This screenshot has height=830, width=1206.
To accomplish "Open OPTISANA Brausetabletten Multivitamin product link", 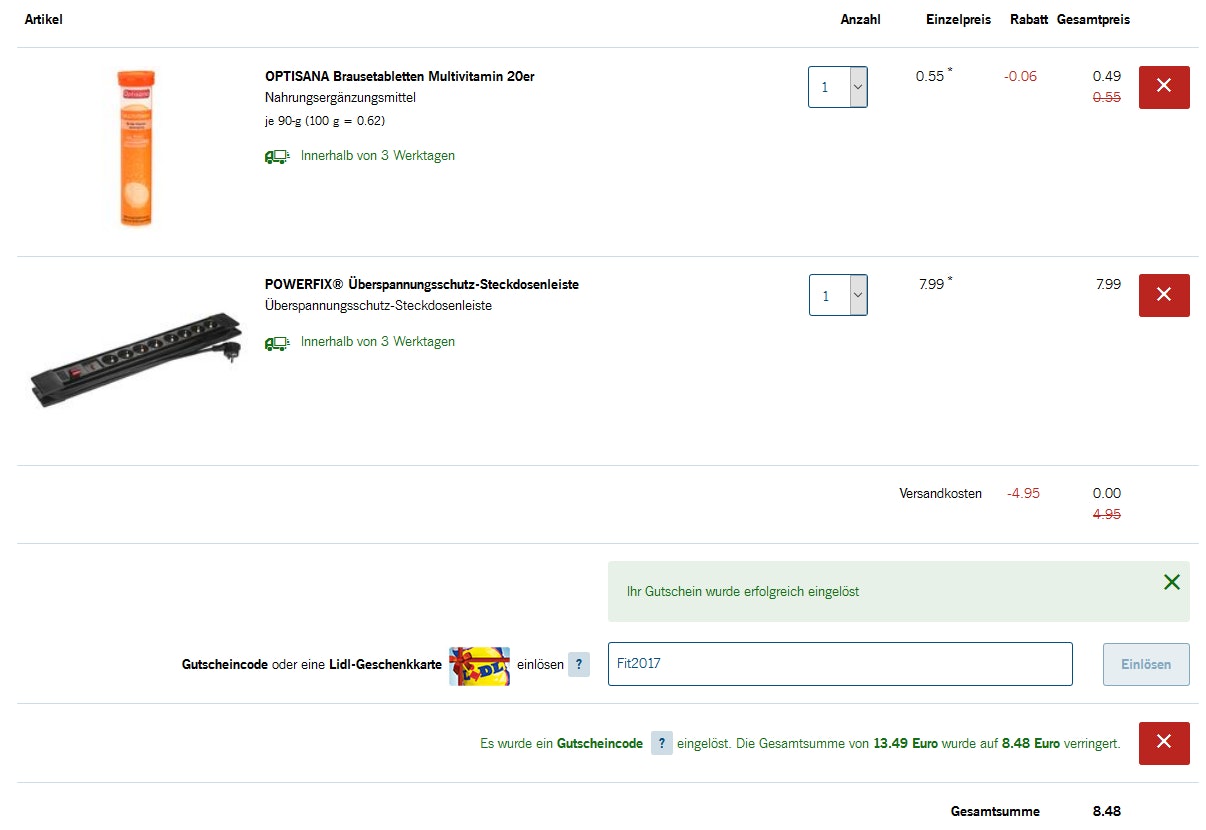I will [399, 76].
